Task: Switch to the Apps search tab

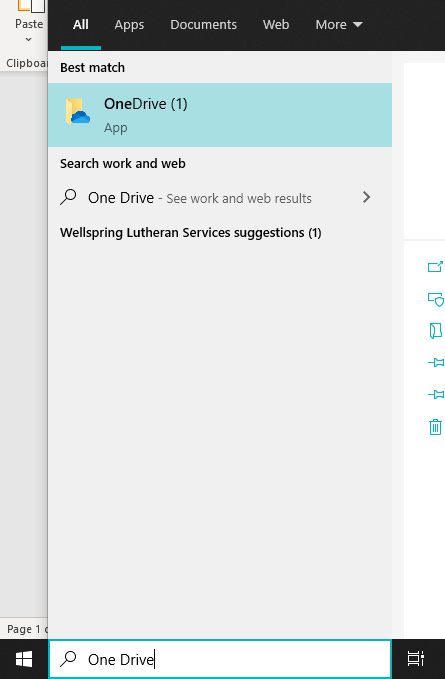Action: point(129,25)
